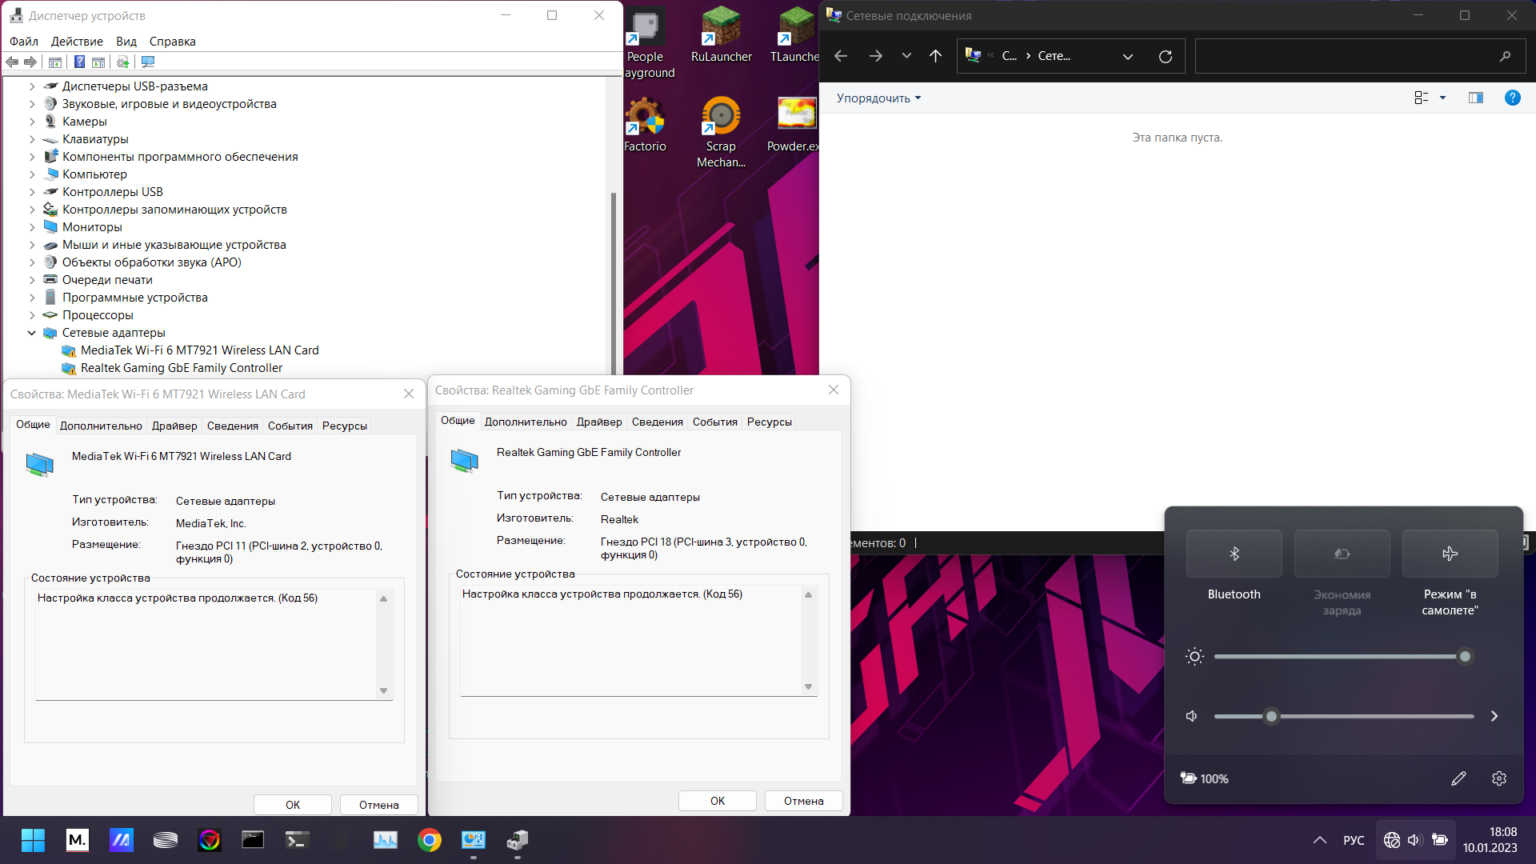The height and width of the screenshot is (864, 1536).
Task: Close the Realtek properties dialog
Action: point(833,390)
